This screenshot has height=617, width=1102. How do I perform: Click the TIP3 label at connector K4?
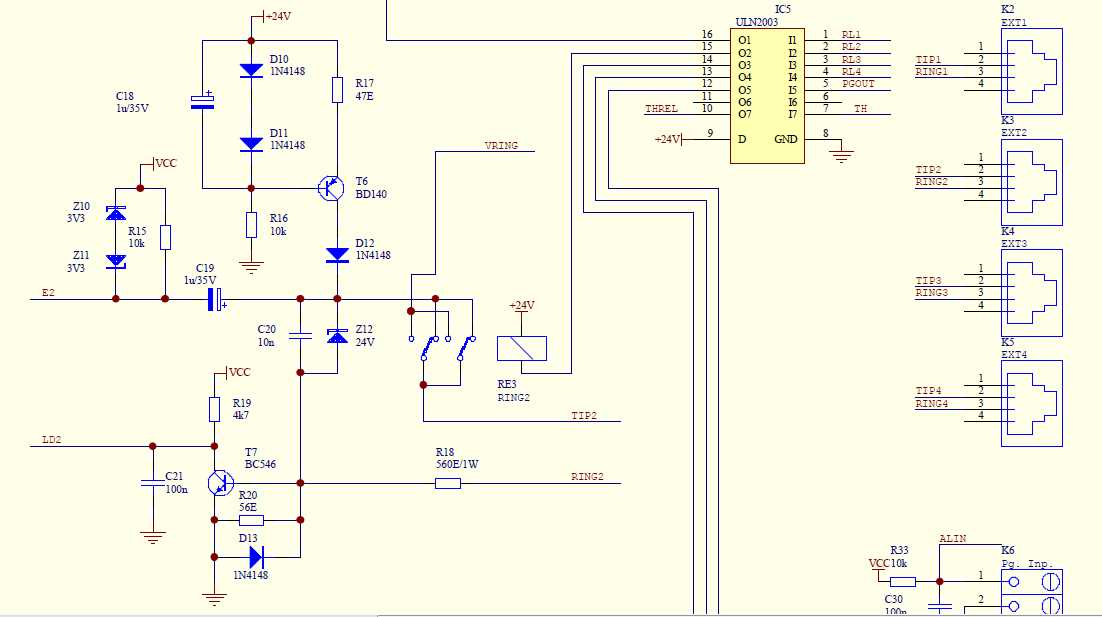point(928,280)
